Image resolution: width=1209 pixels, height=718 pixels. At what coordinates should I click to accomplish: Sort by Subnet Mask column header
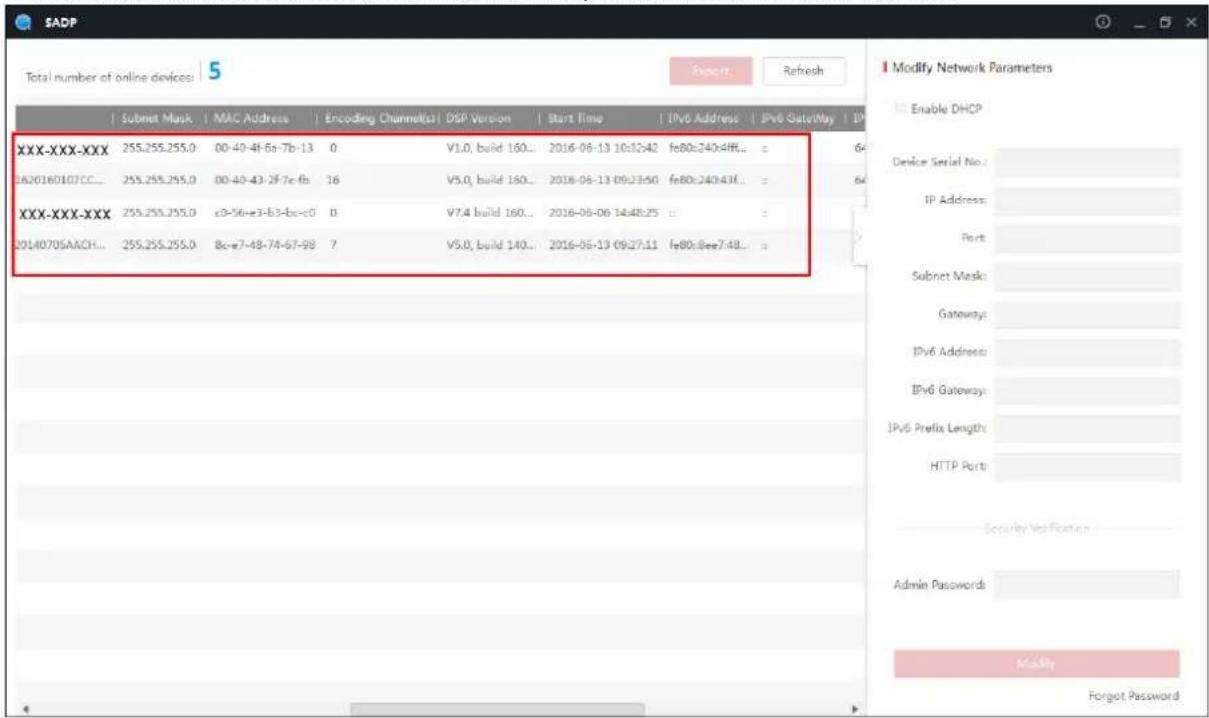(x=154, y=119)
